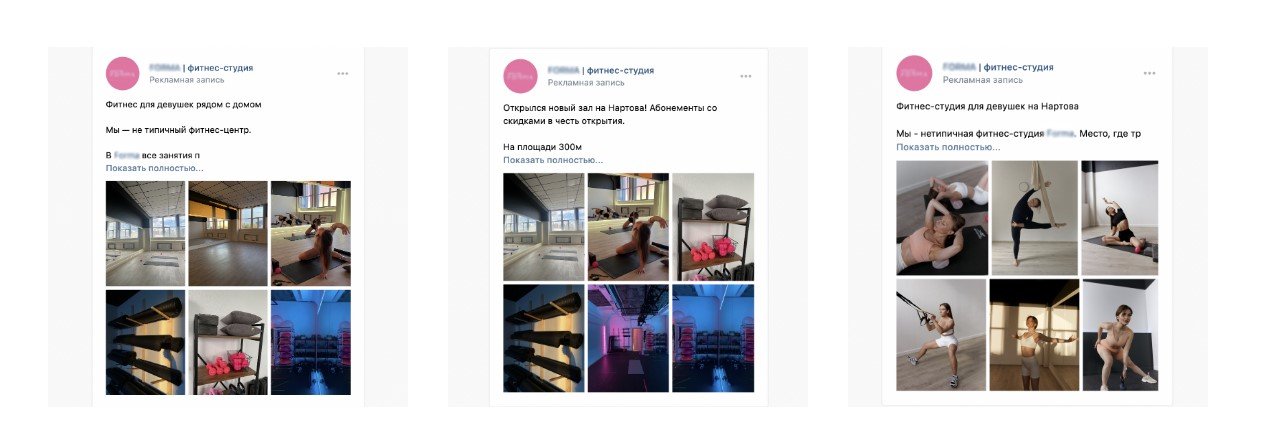Open the three-dot menu on the third post
The image size is (1274, 432).
(x=1150, y=73)
